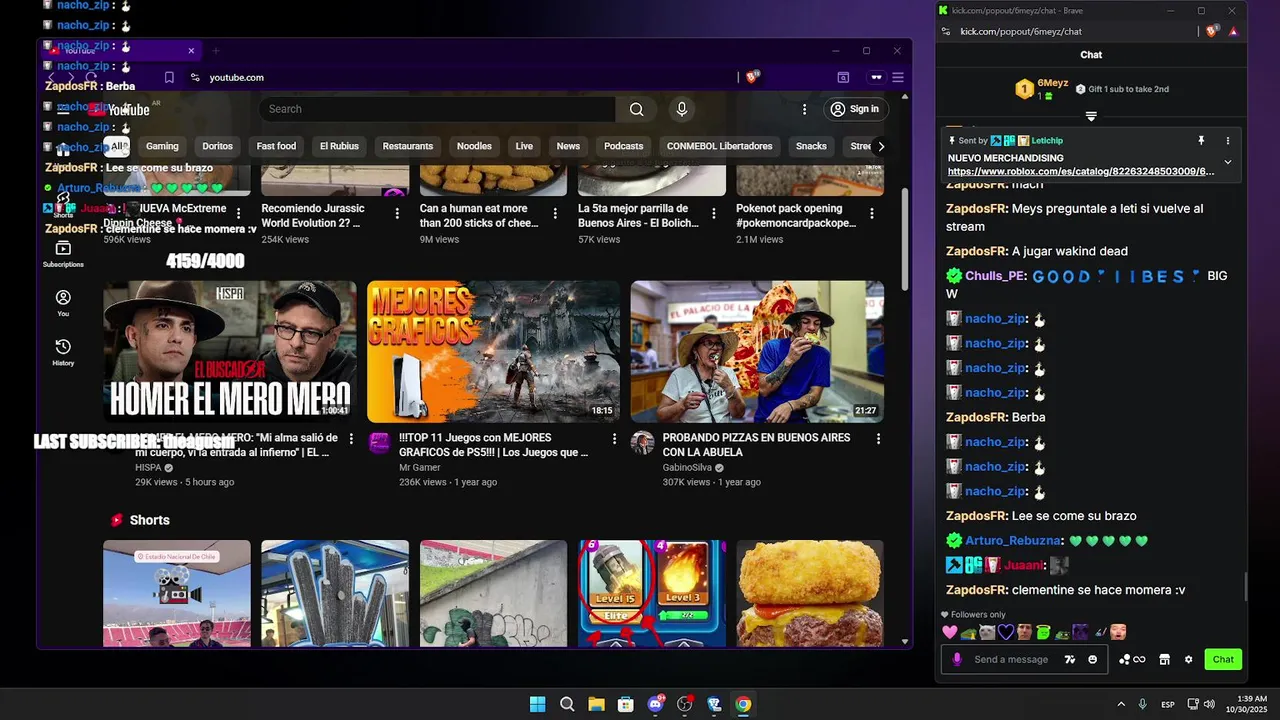The height and width of the screenshot is (720, 1280).
Task: Click Gift 1 sub to take 2nd
Action: point(1122,89)
